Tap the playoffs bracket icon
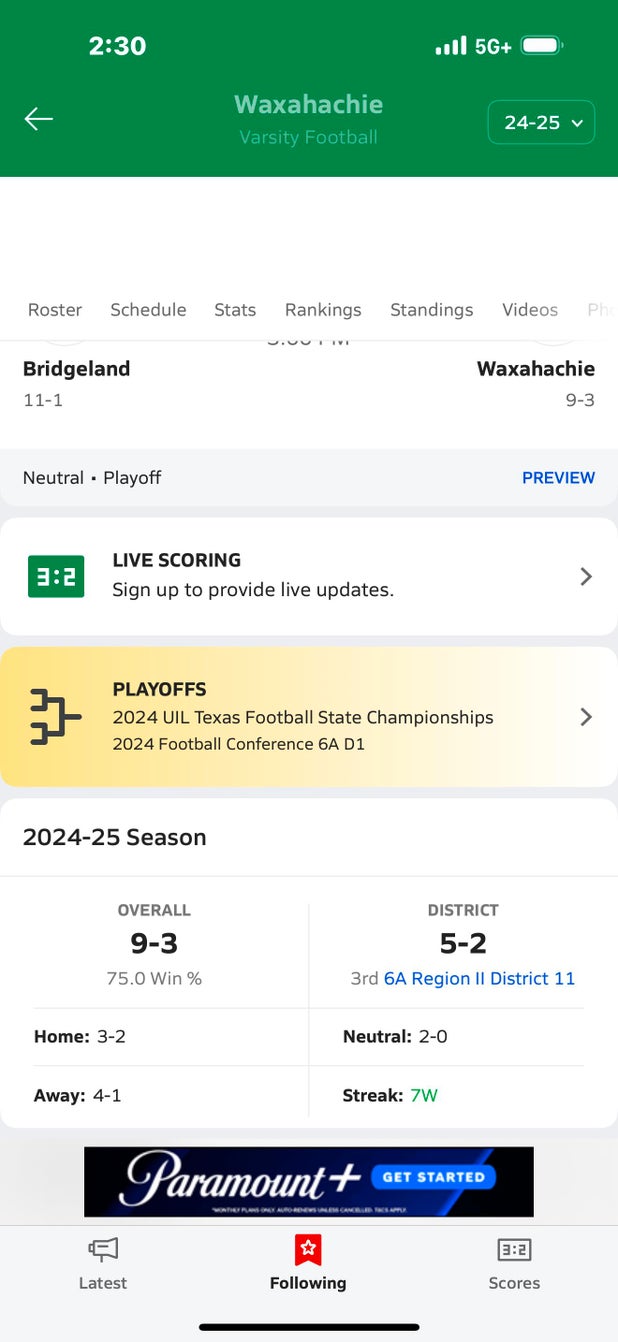 tap(55, 716)
